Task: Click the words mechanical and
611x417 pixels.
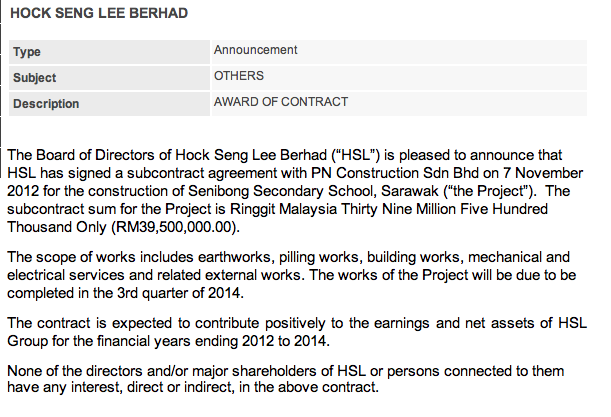Action: [519, 257]
